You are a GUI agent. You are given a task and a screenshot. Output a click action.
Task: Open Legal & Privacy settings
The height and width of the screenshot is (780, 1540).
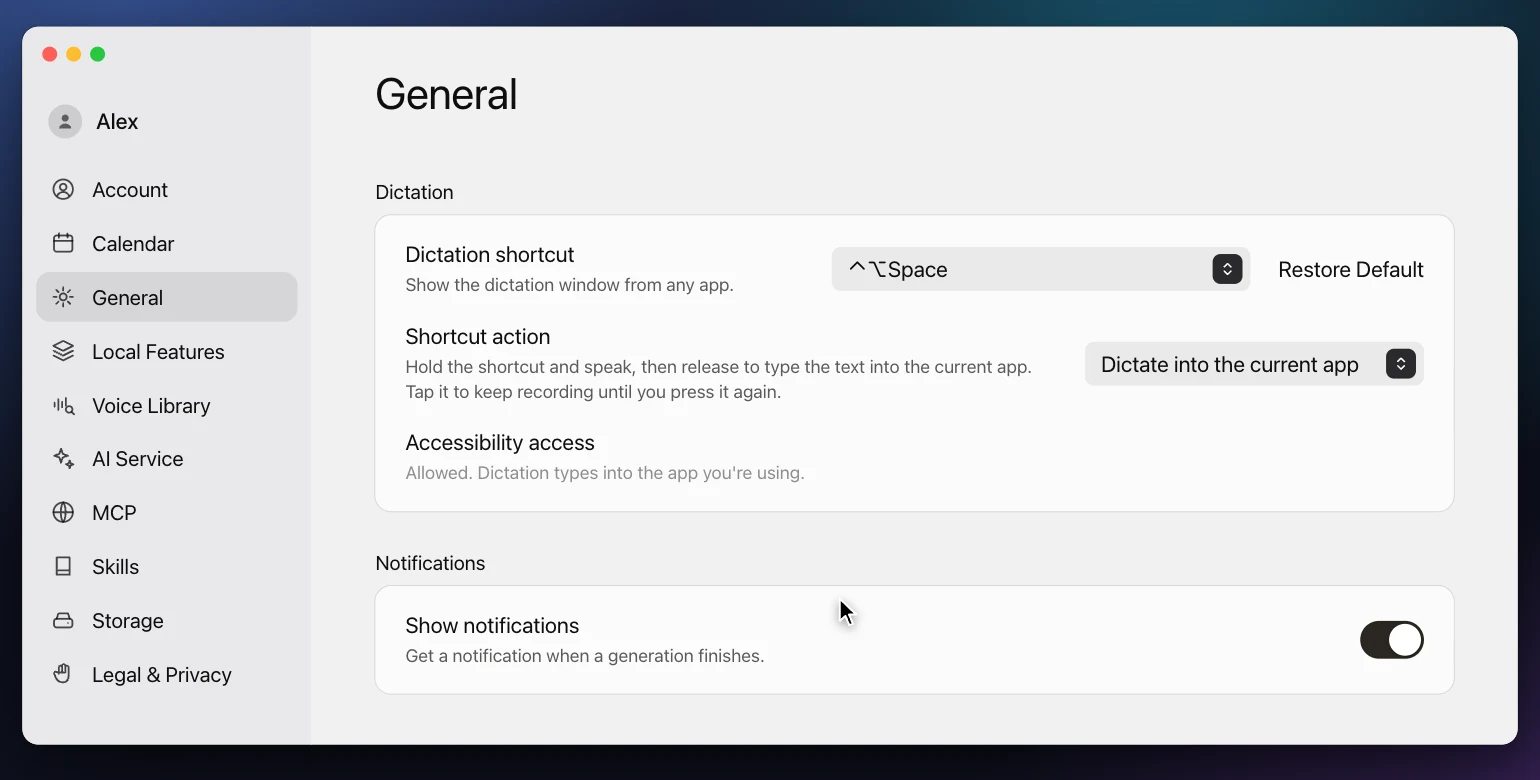coord(167,675)
